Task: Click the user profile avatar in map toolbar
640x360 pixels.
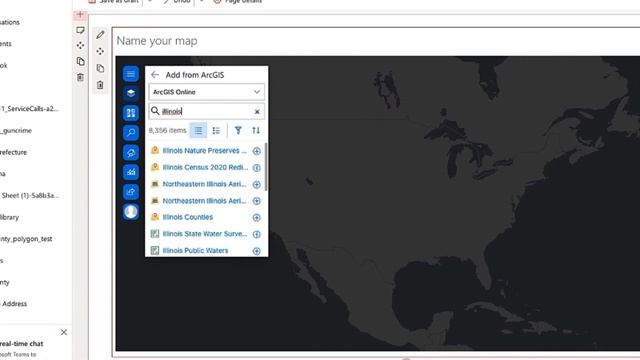Action: (131, 212)
